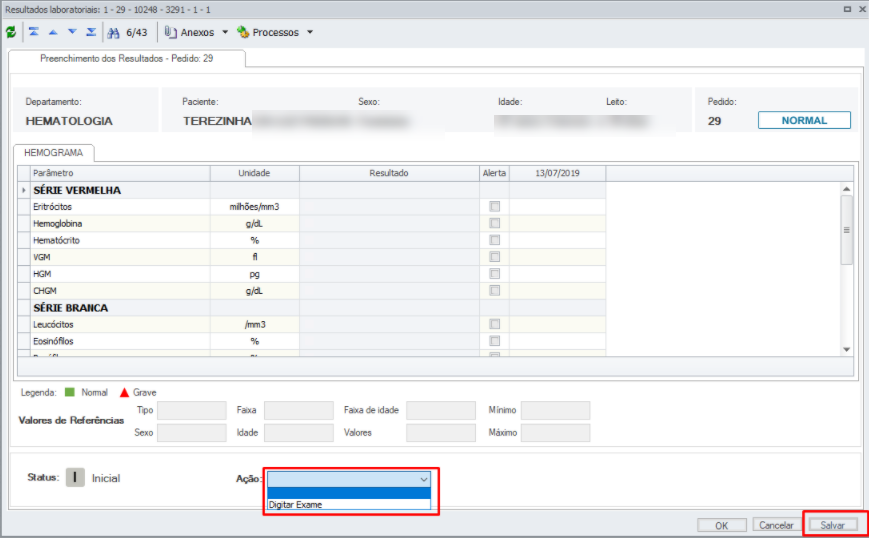
Task: Click the Resultado cell for Eritrócitos
Action: 389,207
